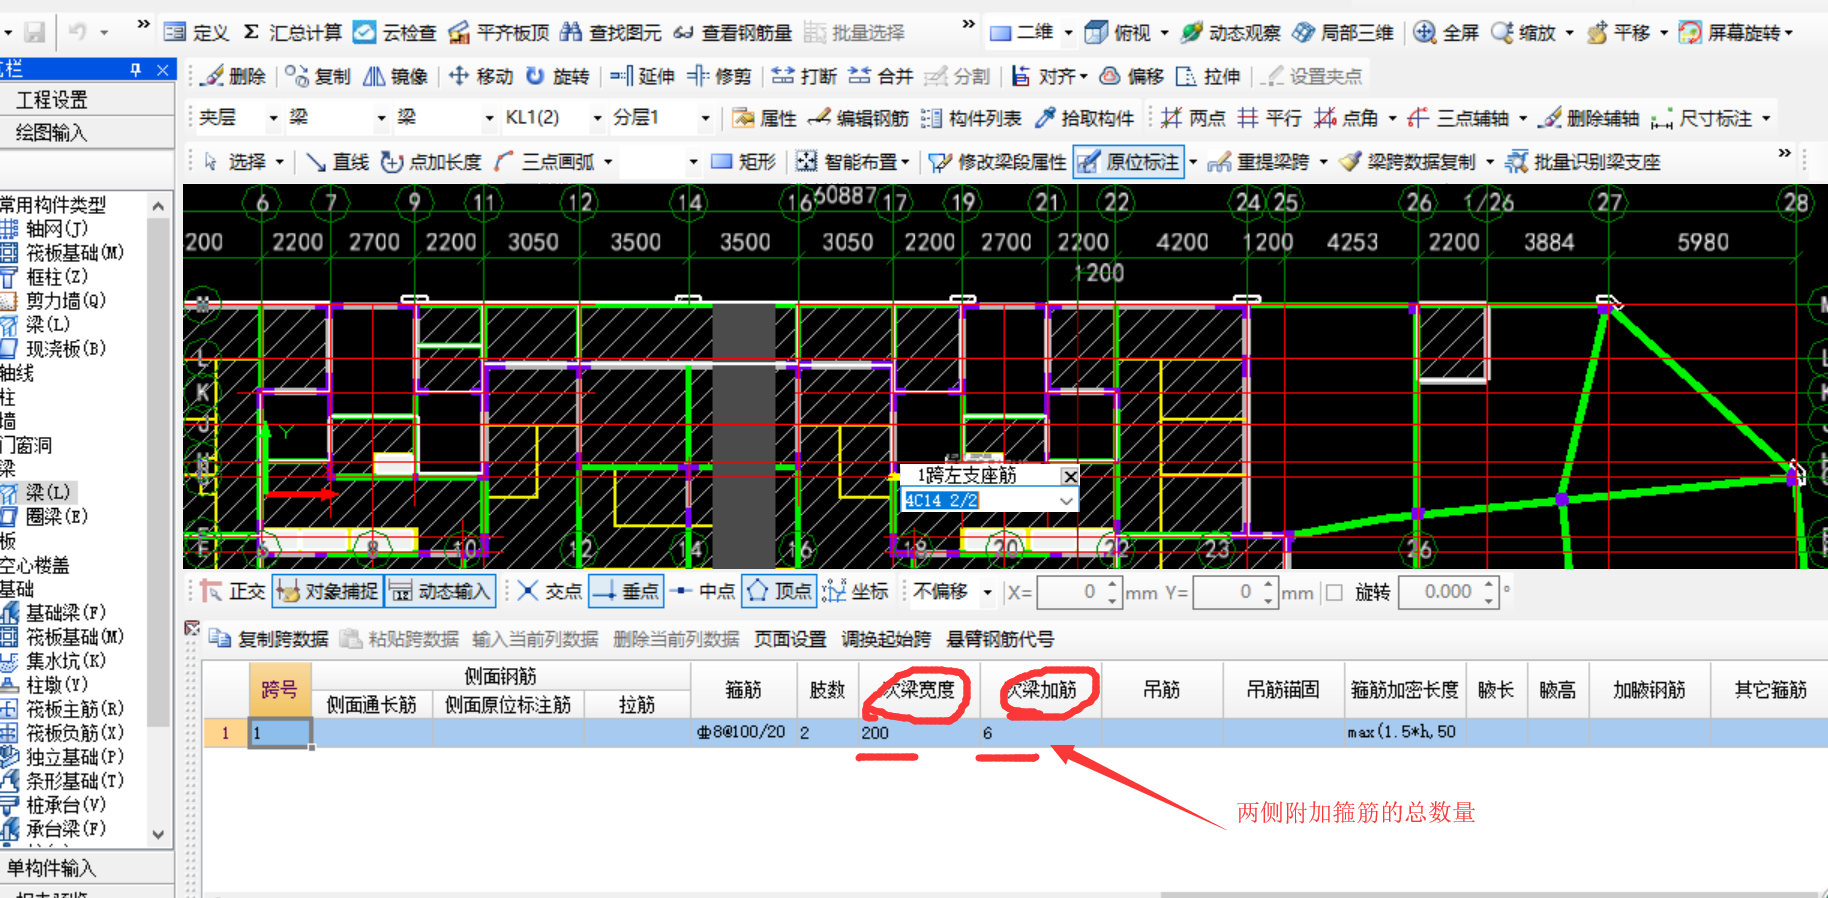Open 查看钢筋量 rebar quantity view
Screen dimensions: 1828x898
click(733, 33)
